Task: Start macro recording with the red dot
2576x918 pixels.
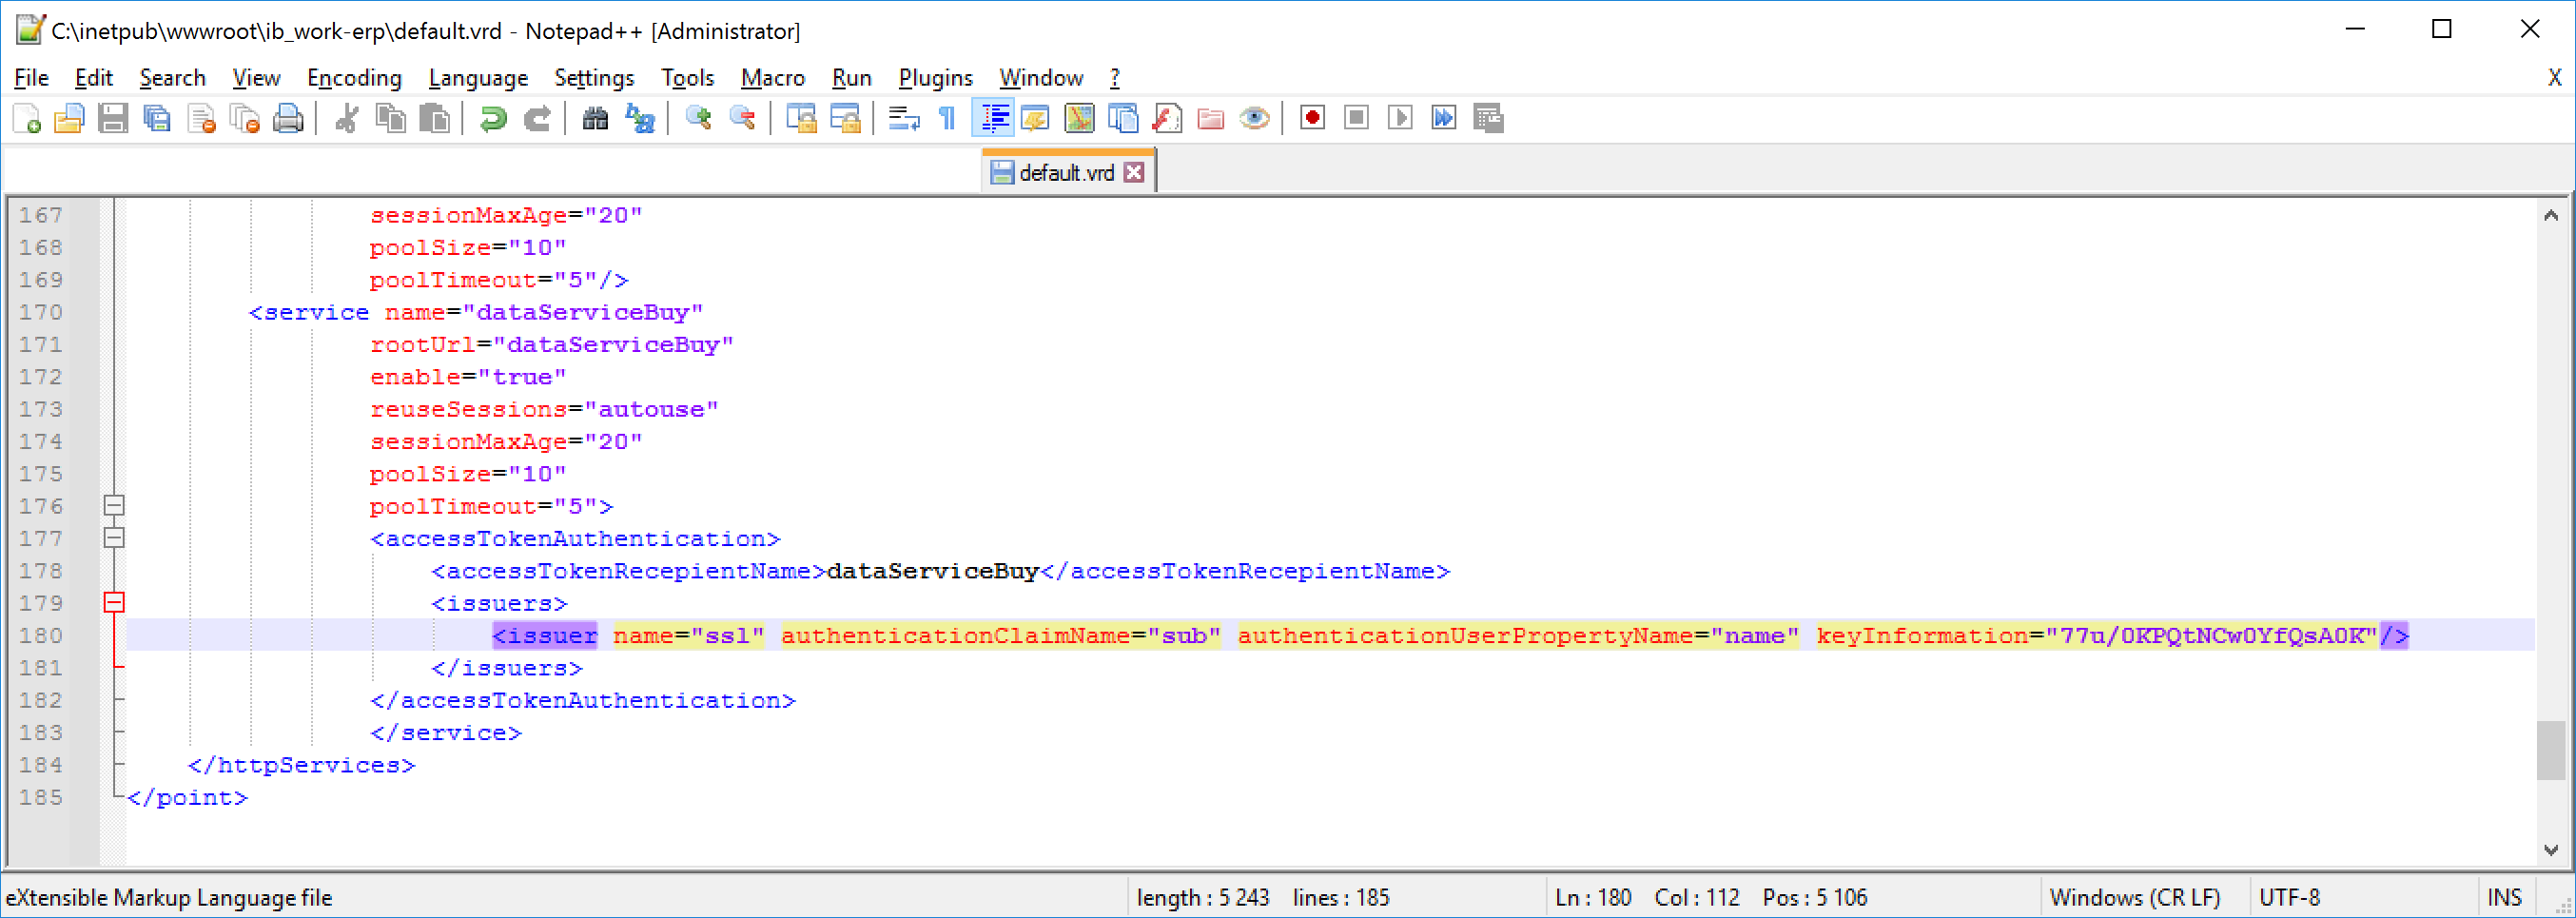Action: [x=1313, y=118]
